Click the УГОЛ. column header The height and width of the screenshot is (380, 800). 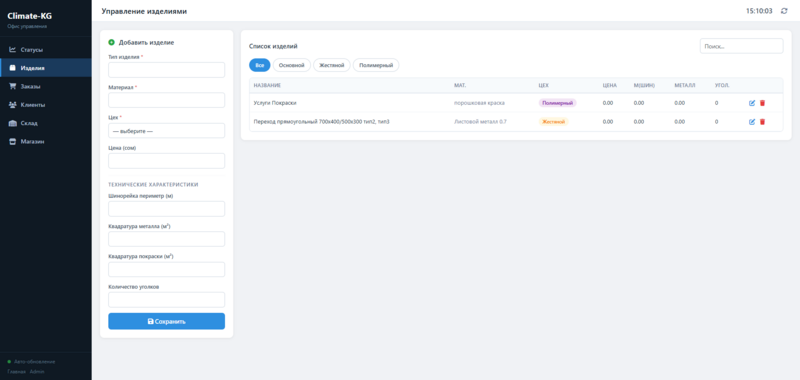coord(722,85)
